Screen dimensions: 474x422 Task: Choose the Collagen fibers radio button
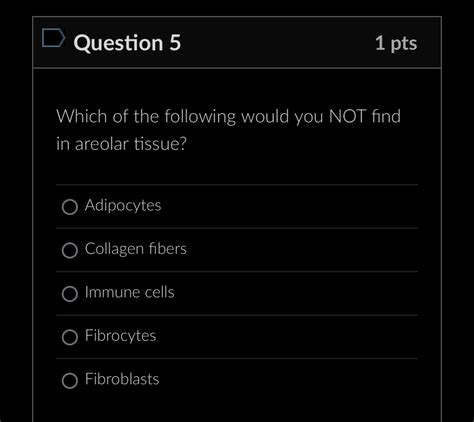(x=70, y=250)
